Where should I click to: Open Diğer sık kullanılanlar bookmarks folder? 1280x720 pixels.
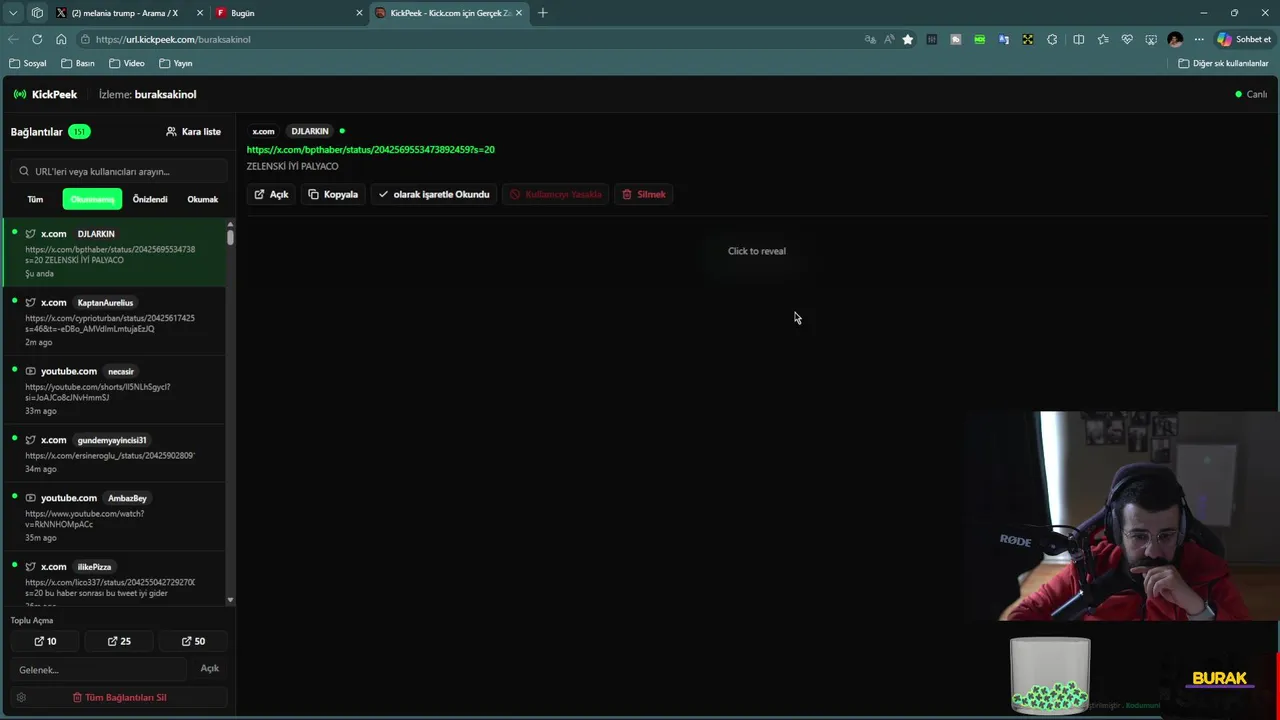[1223, 63]
